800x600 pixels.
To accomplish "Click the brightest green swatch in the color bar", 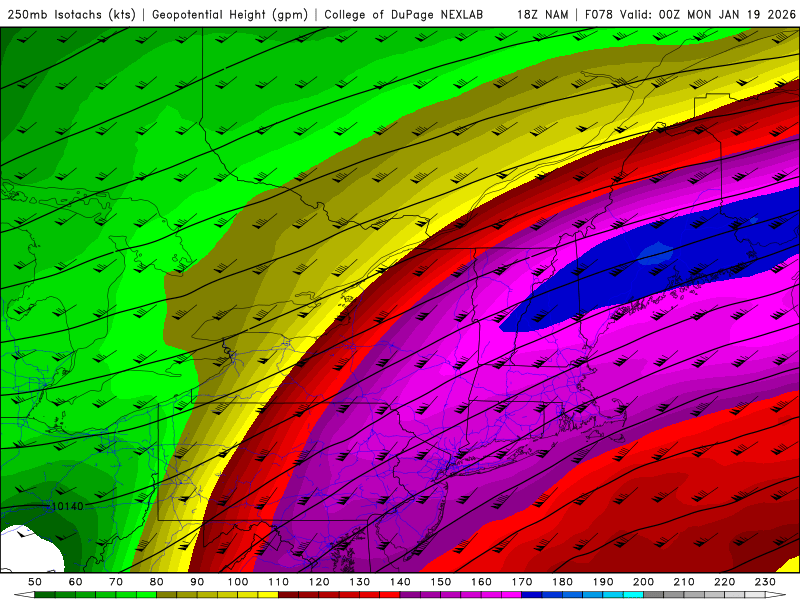I will click(146, 595).
